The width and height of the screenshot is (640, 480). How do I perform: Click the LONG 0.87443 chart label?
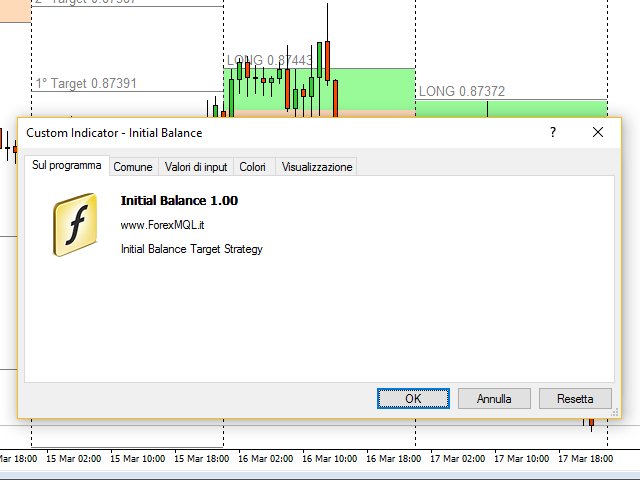(269, 60)
